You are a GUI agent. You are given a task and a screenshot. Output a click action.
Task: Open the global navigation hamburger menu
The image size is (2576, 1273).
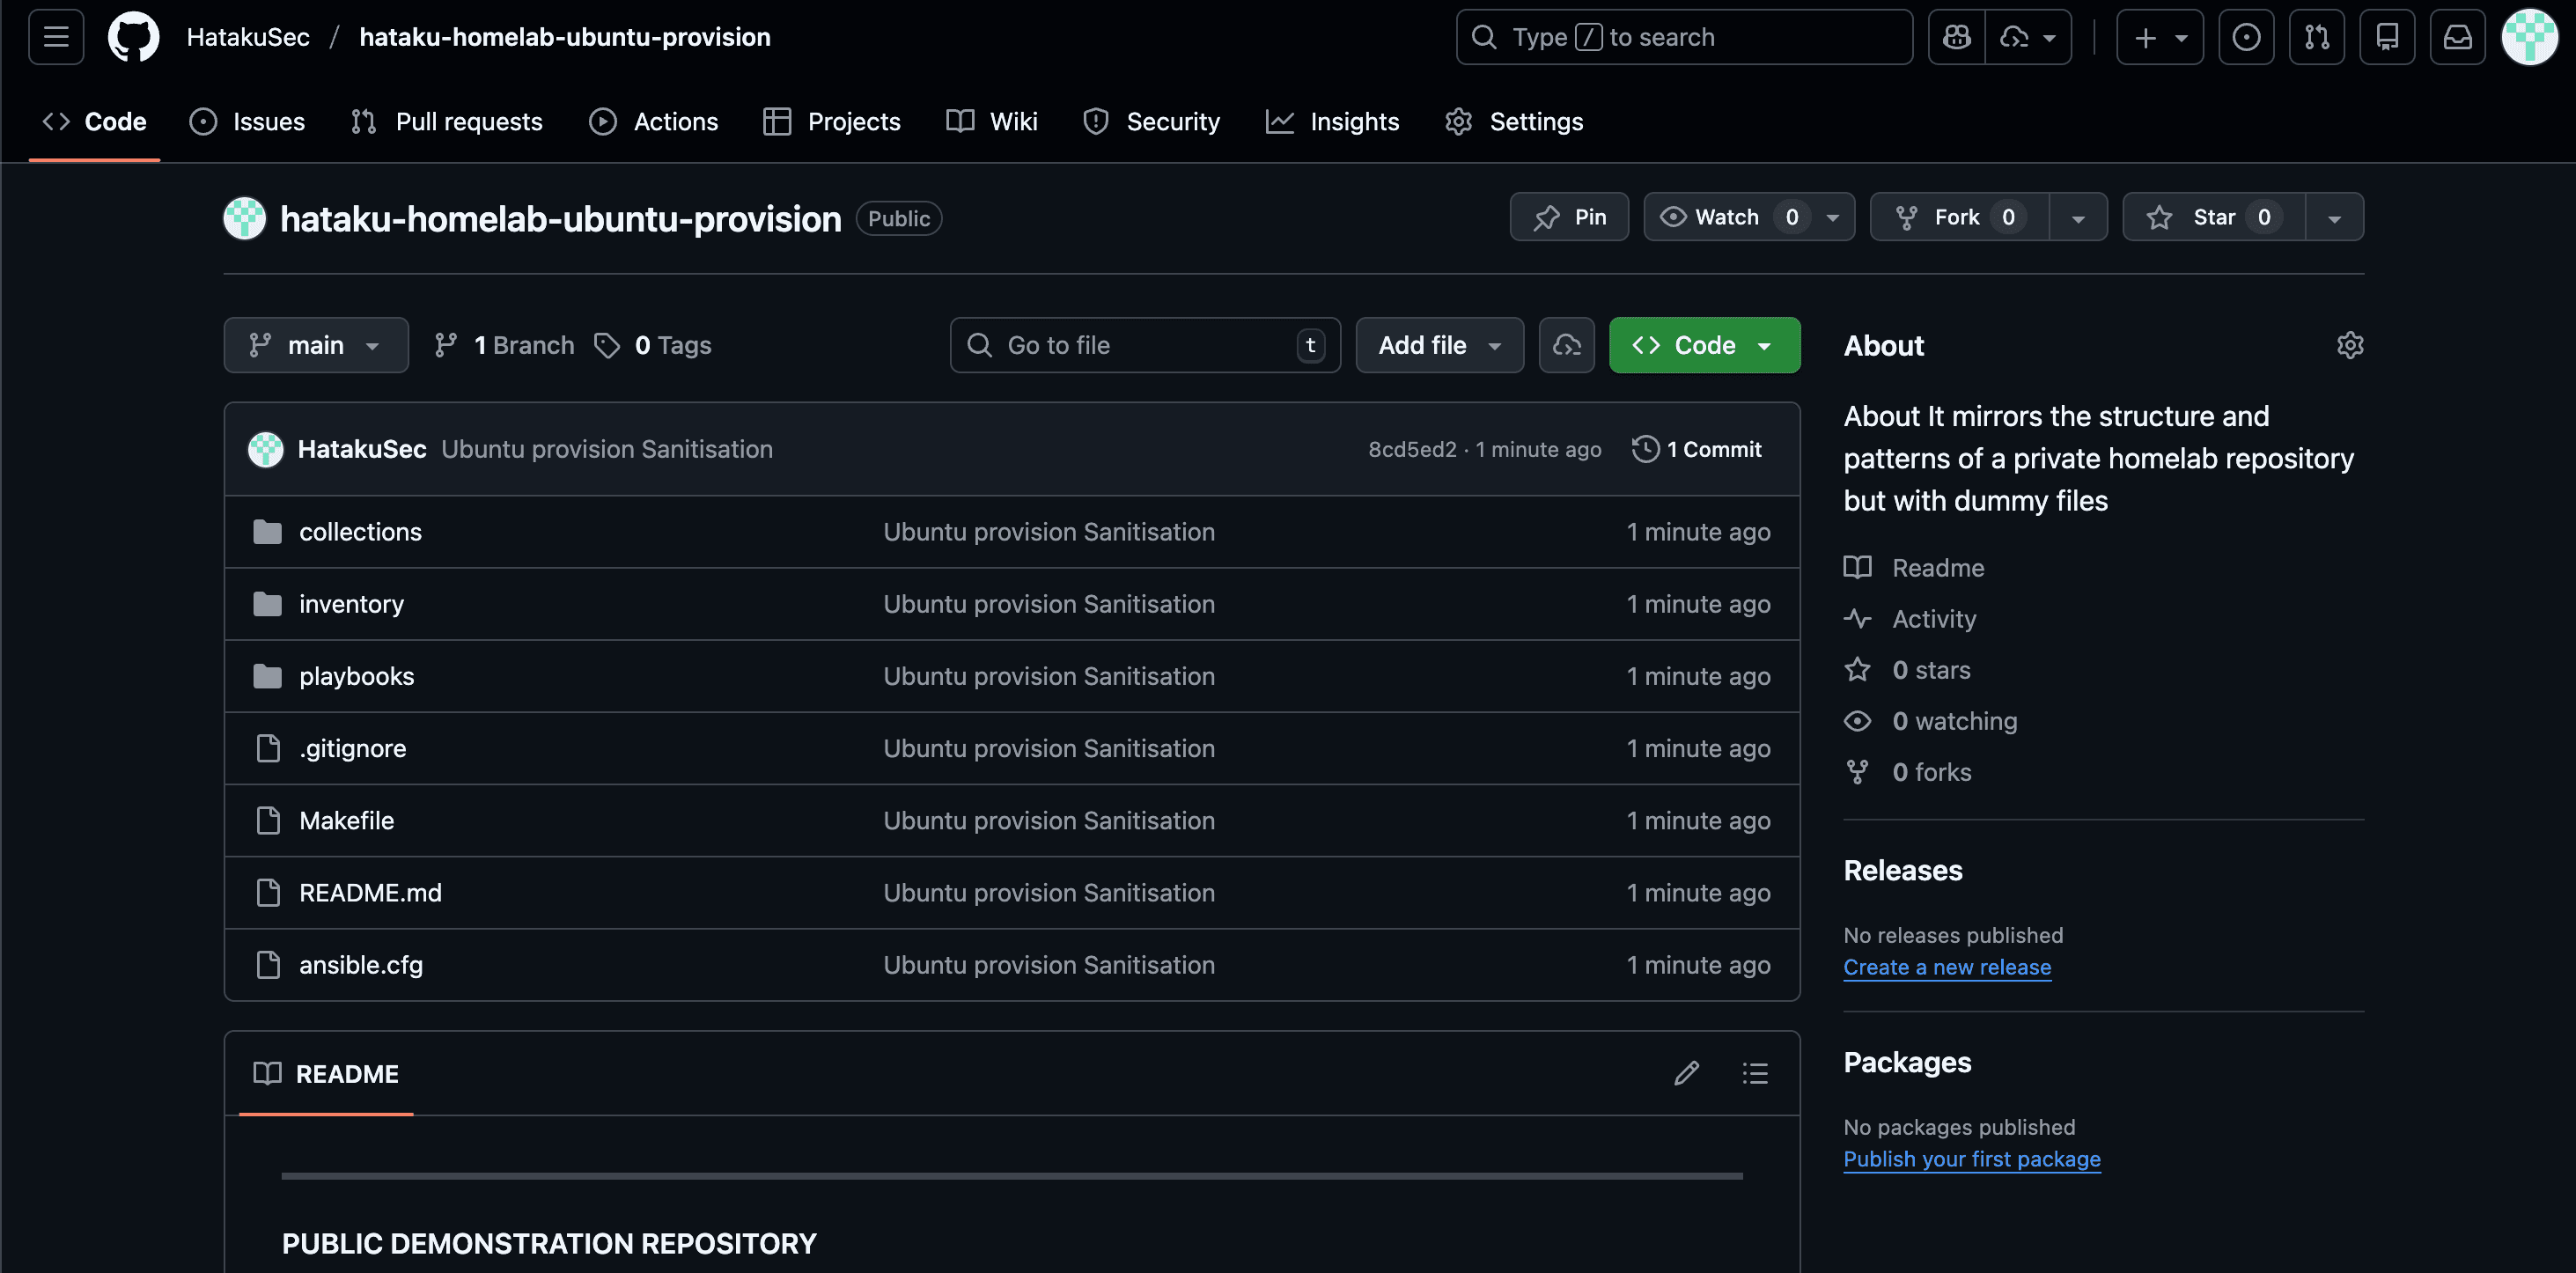55,37
